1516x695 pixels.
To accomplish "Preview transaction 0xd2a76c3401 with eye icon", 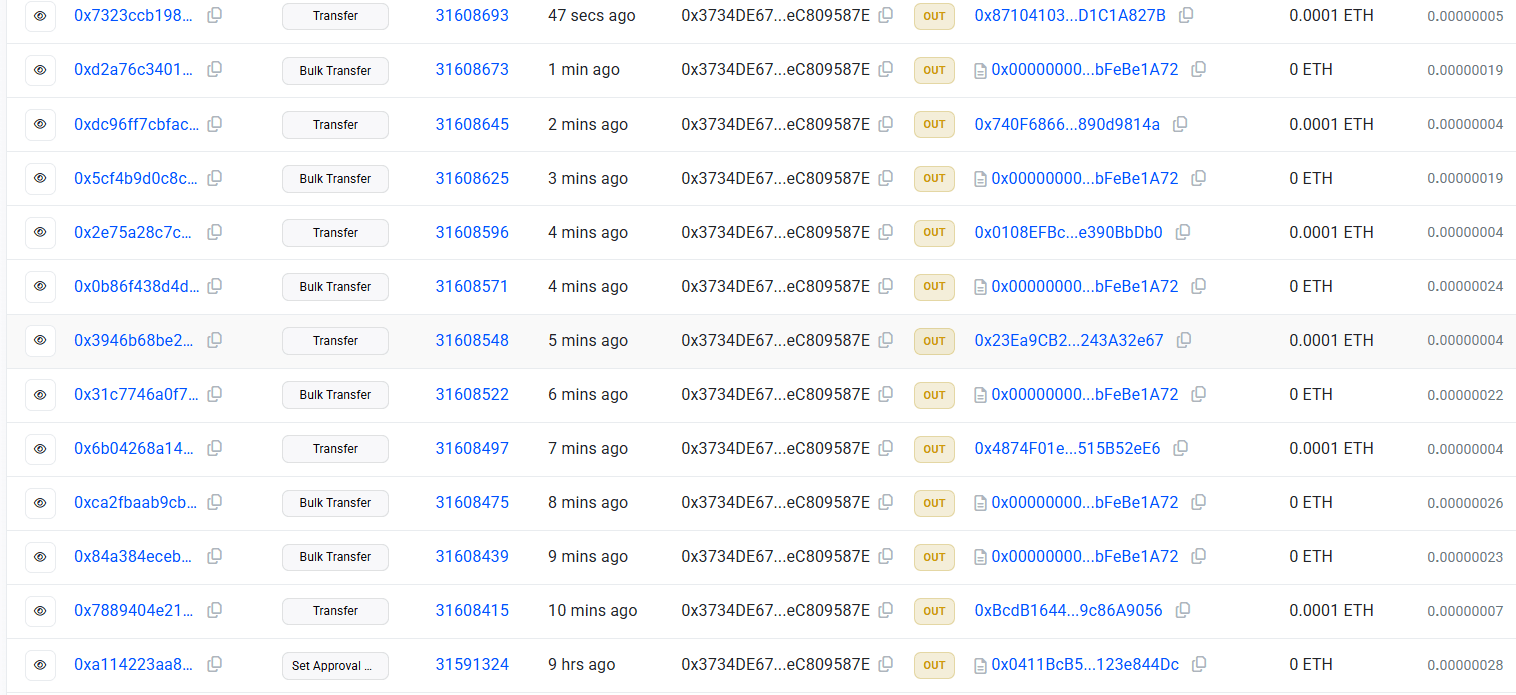I will coord(40,70).
